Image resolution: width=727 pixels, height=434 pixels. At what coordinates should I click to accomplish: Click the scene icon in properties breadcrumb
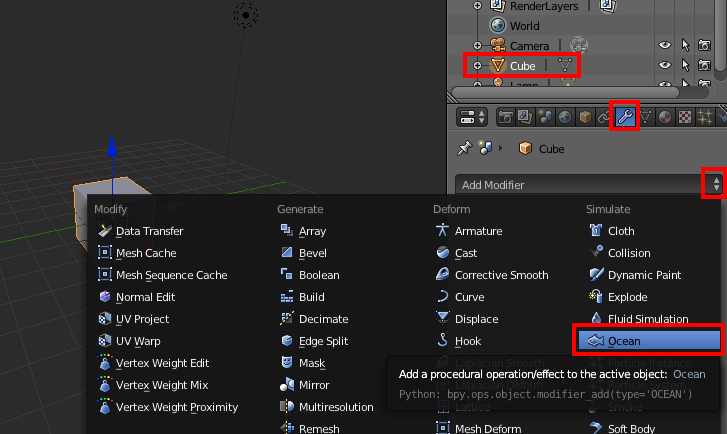click(485, 148)
